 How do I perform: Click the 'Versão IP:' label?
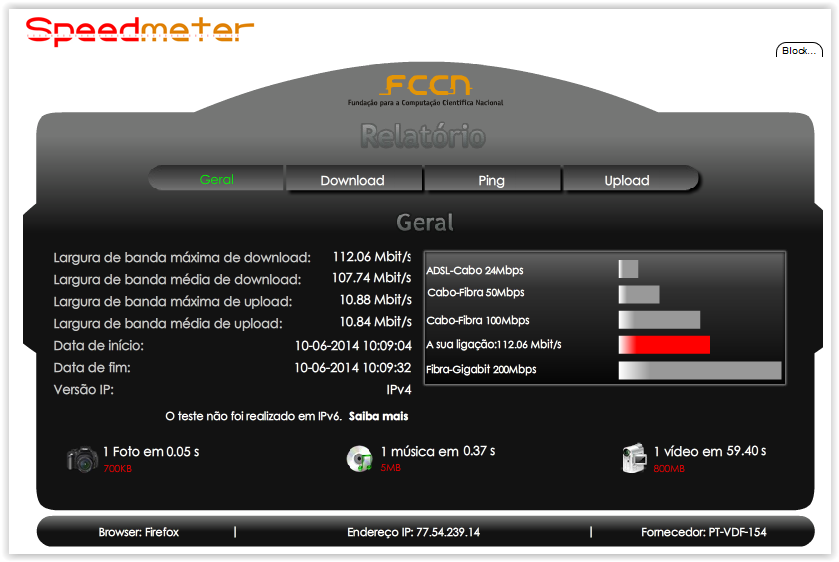(x=83, y=390)
